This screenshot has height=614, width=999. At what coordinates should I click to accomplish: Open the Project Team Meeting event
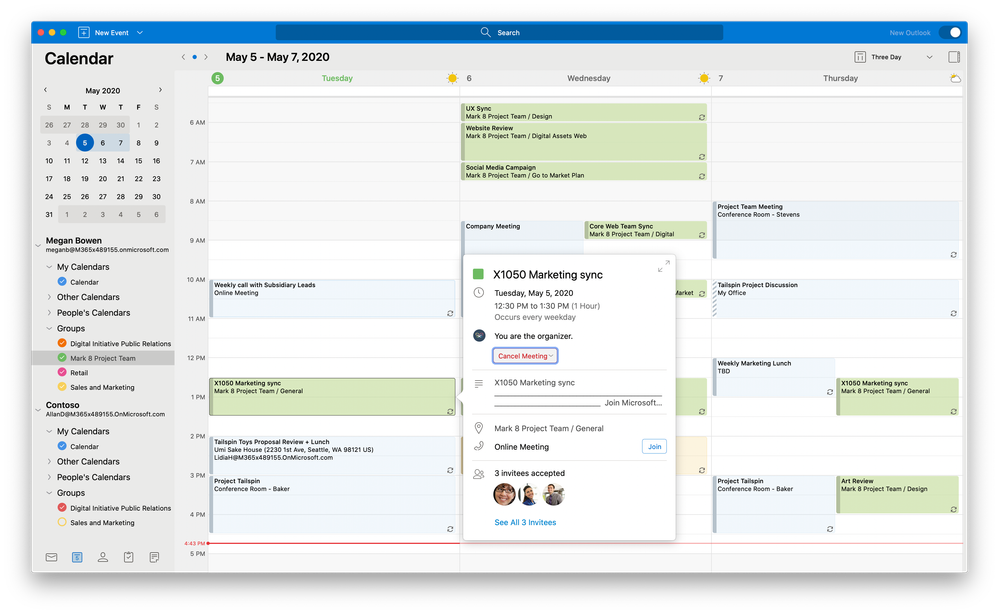836,230
